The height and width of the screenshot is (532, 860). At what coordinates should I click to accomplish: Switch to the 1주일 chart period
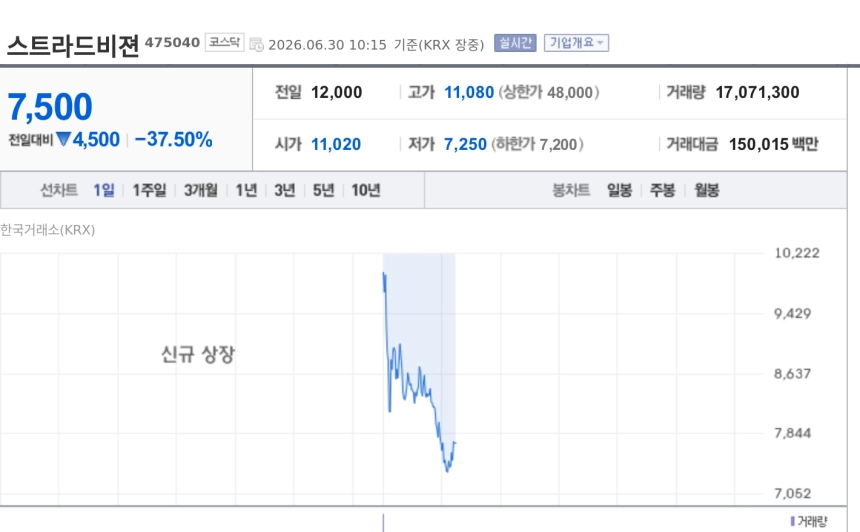tap(149, 190)
